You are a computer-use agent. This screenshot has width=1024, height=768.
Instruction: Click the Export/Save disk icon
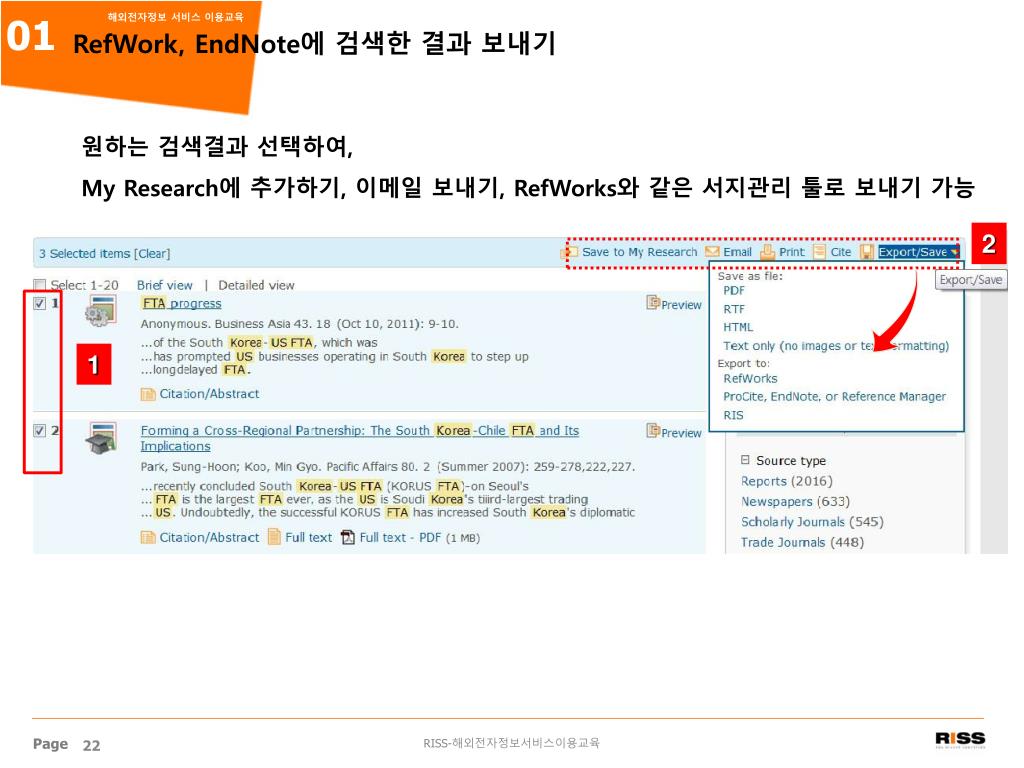867,252
